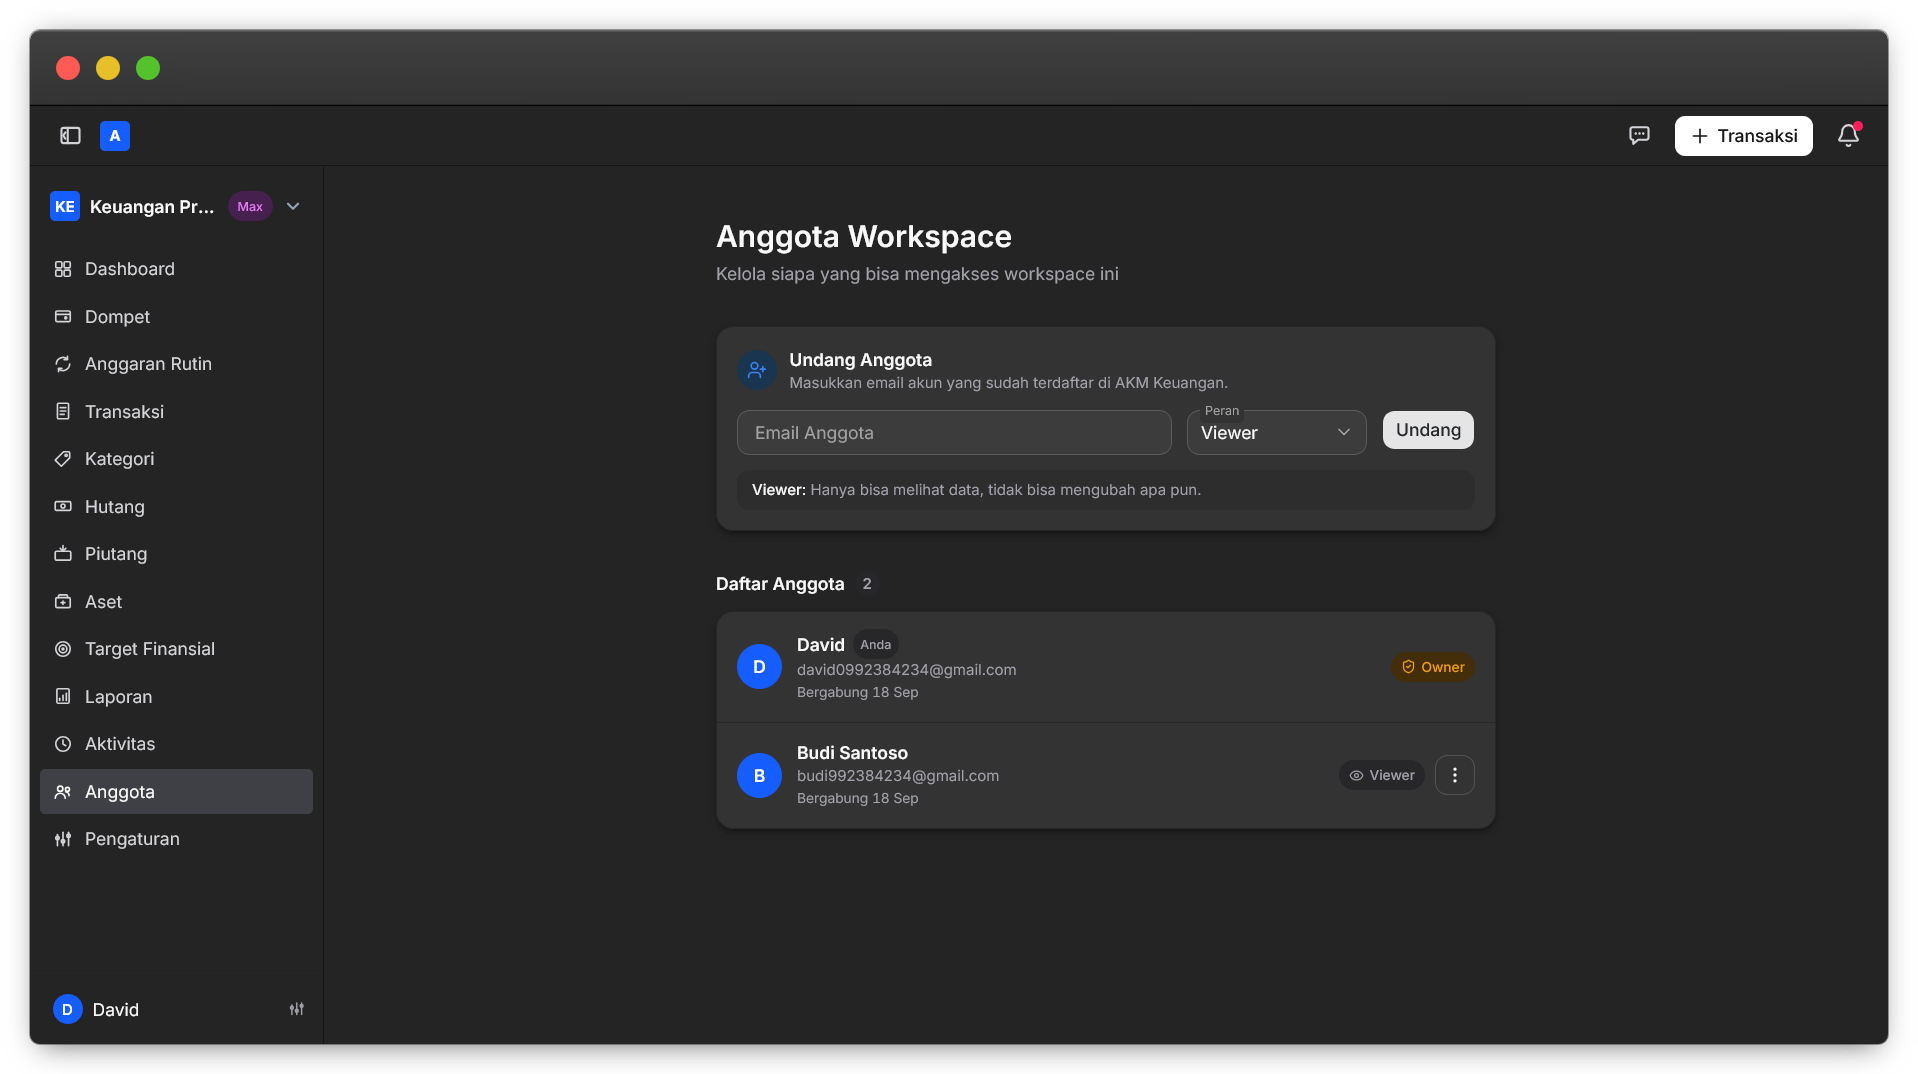Viewport: 1918px width, 1074px height.
Task: Focus the Email Anggota input field
Action: 954,433
